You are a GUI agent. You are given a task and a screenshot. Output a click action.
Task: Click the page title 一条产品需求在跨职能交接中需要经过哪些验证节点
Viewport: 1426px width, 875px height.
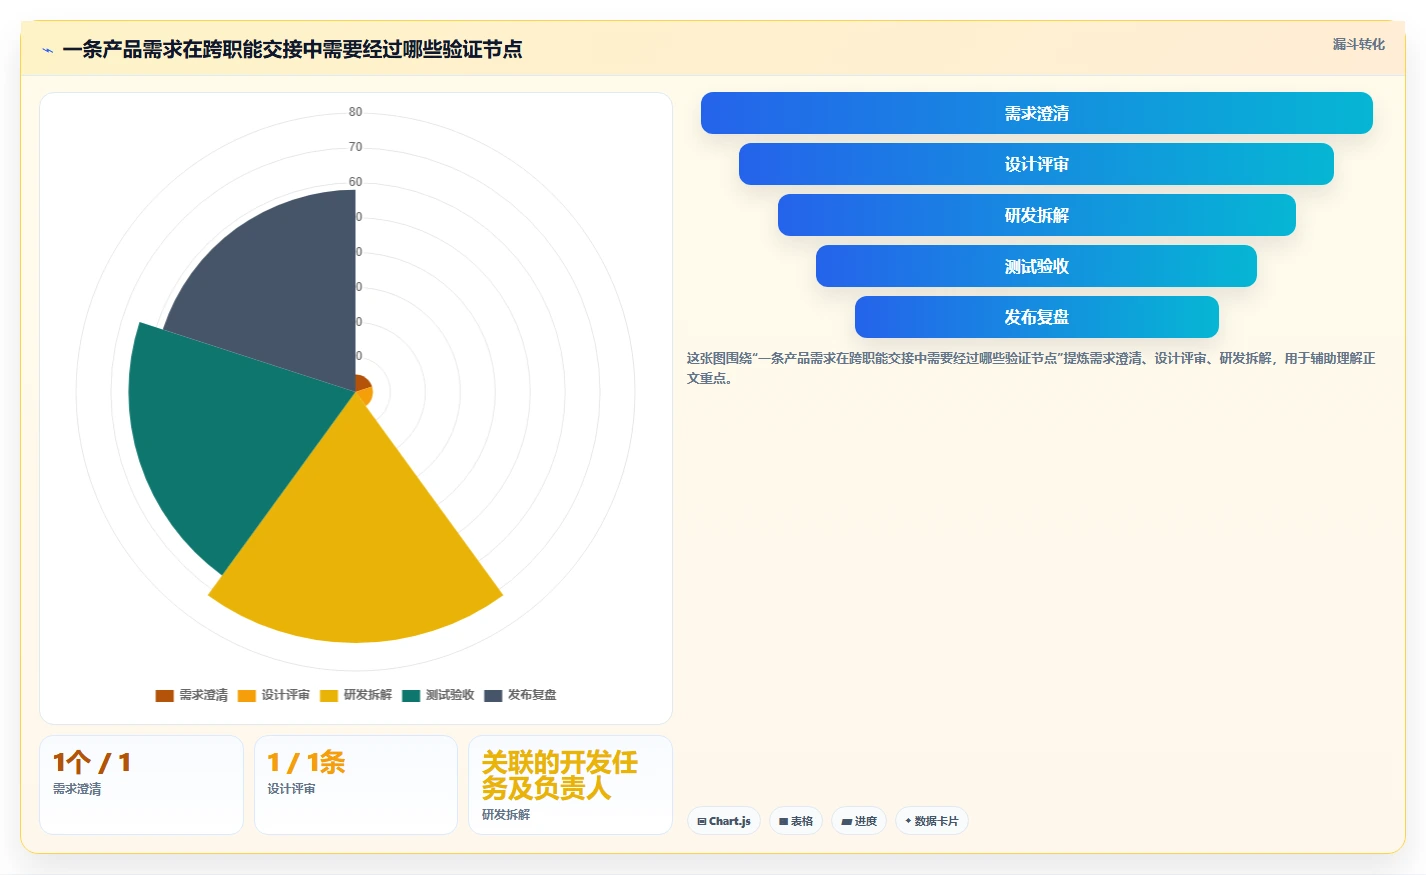pos(292,49)
